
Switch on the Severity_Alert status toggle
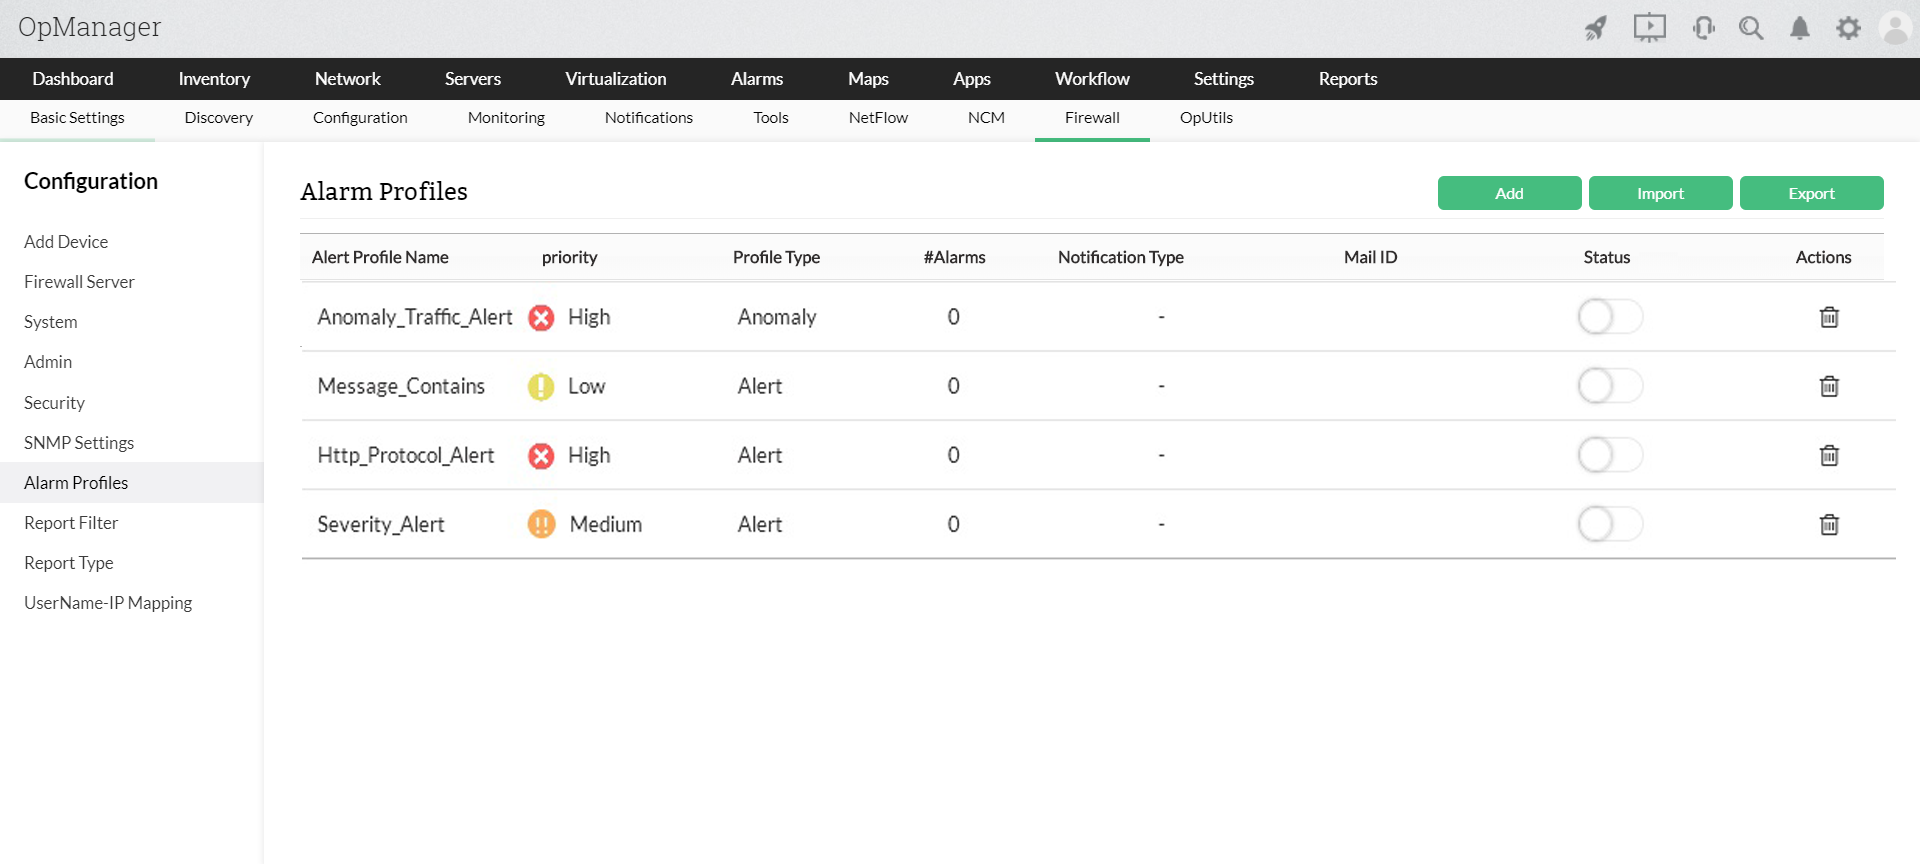coord(1610,524)
